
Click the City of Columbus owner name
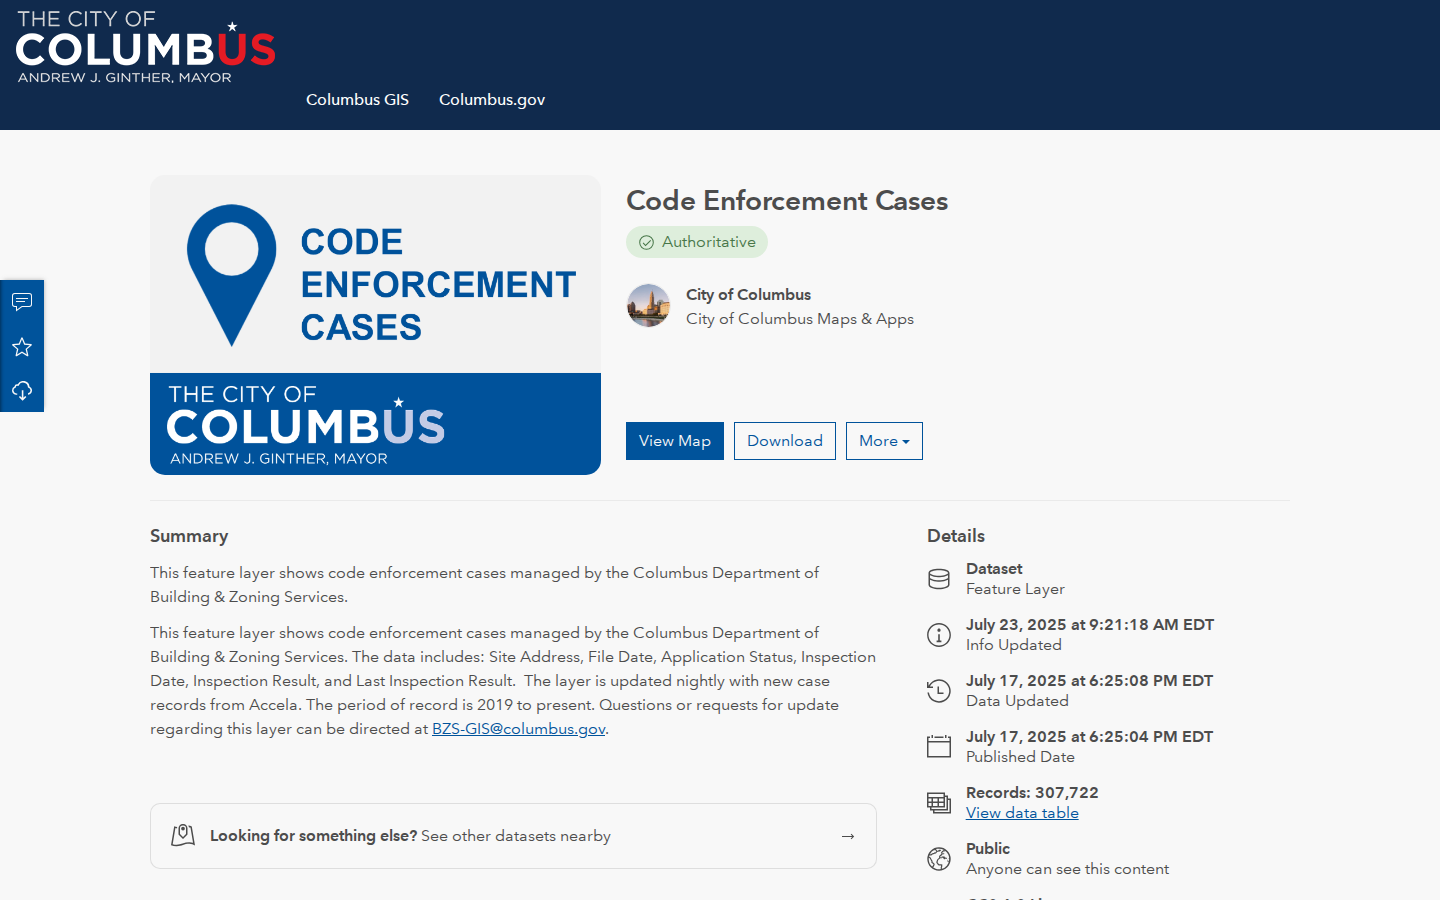748,295
